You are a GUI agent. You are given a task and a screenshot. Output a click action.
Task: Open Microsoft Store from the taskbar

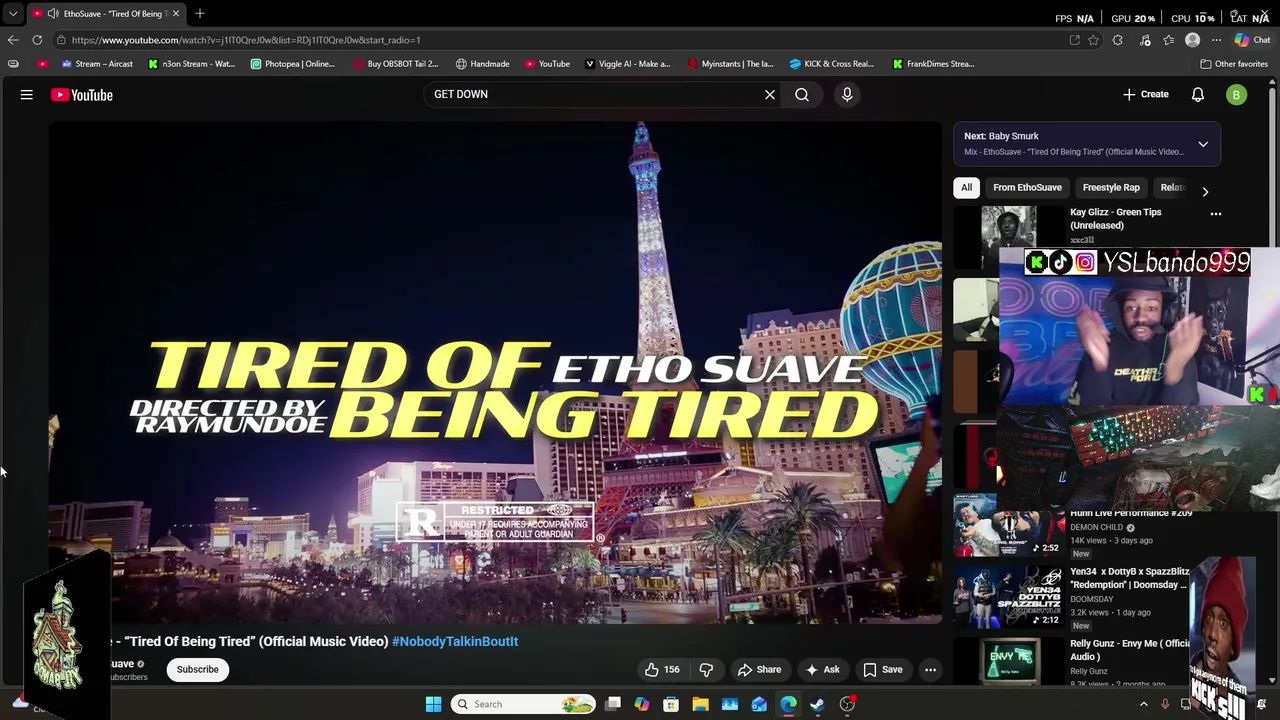point(671,704)
